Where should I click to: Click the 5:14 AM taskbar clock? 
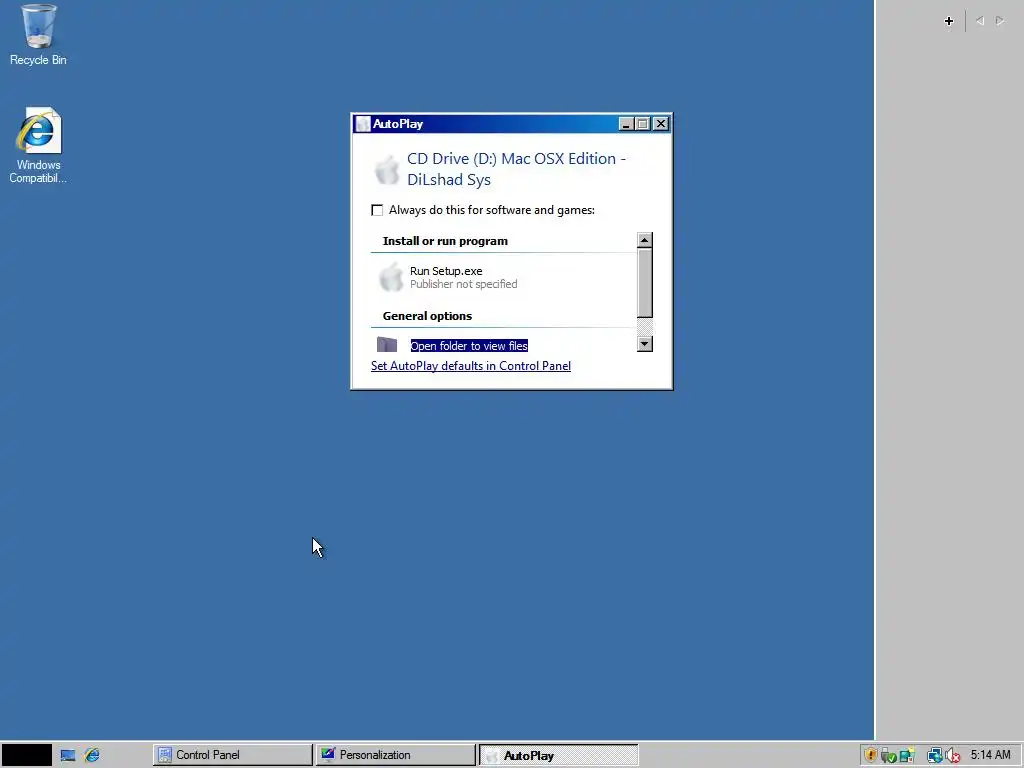990,755
